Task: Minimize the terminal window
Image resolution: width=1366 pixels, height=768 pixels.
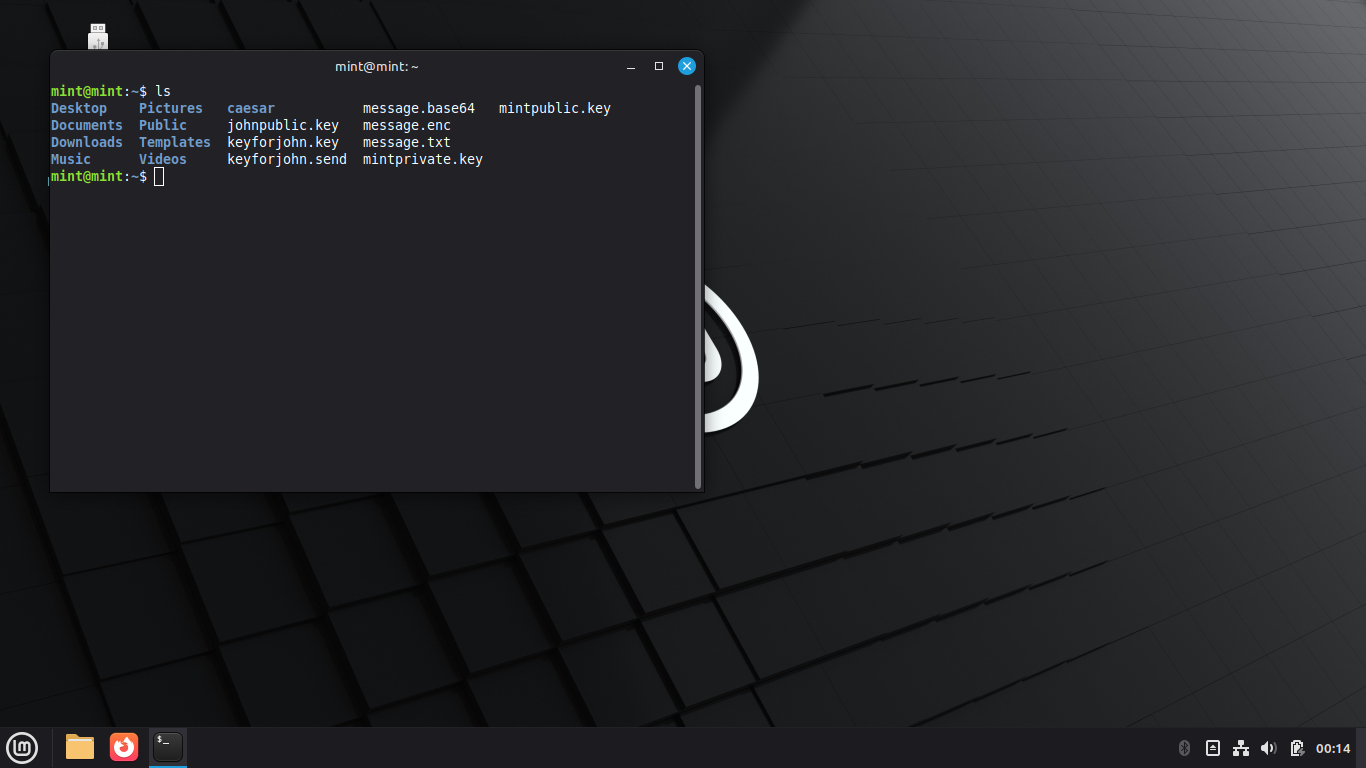Action: (631, 66)
